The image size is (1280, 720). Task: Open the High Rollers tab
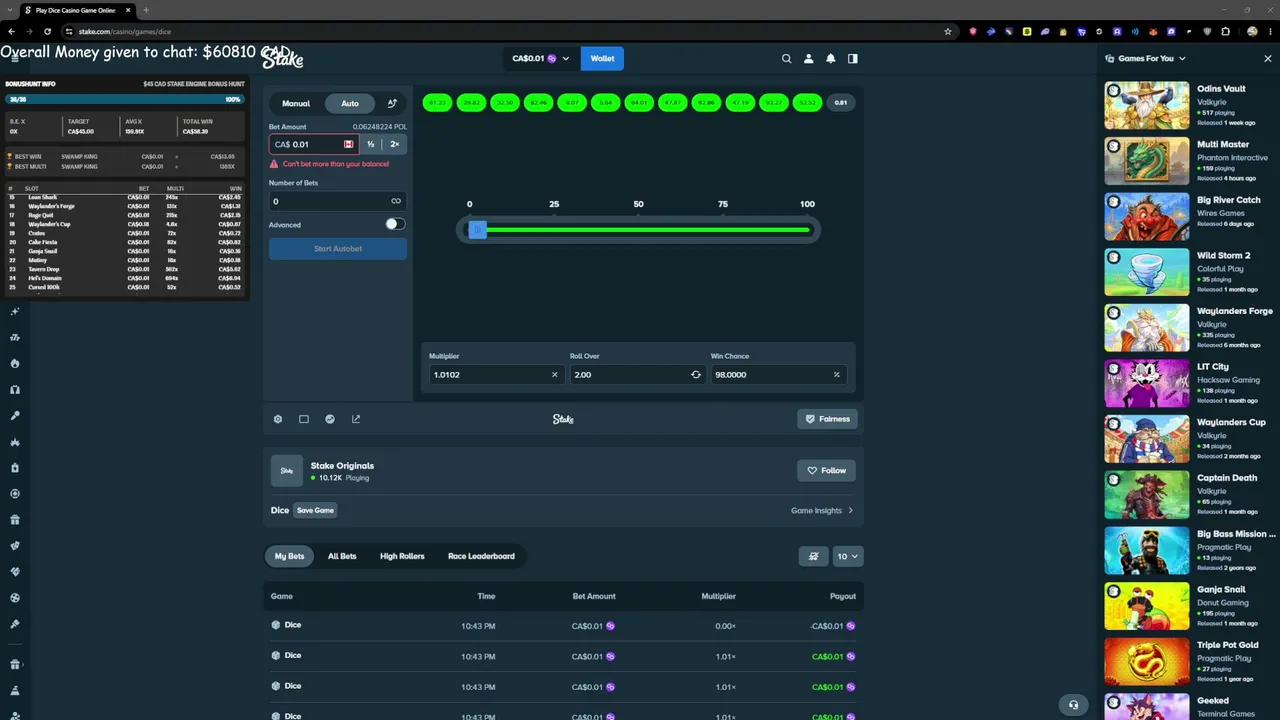pos(402,556)
